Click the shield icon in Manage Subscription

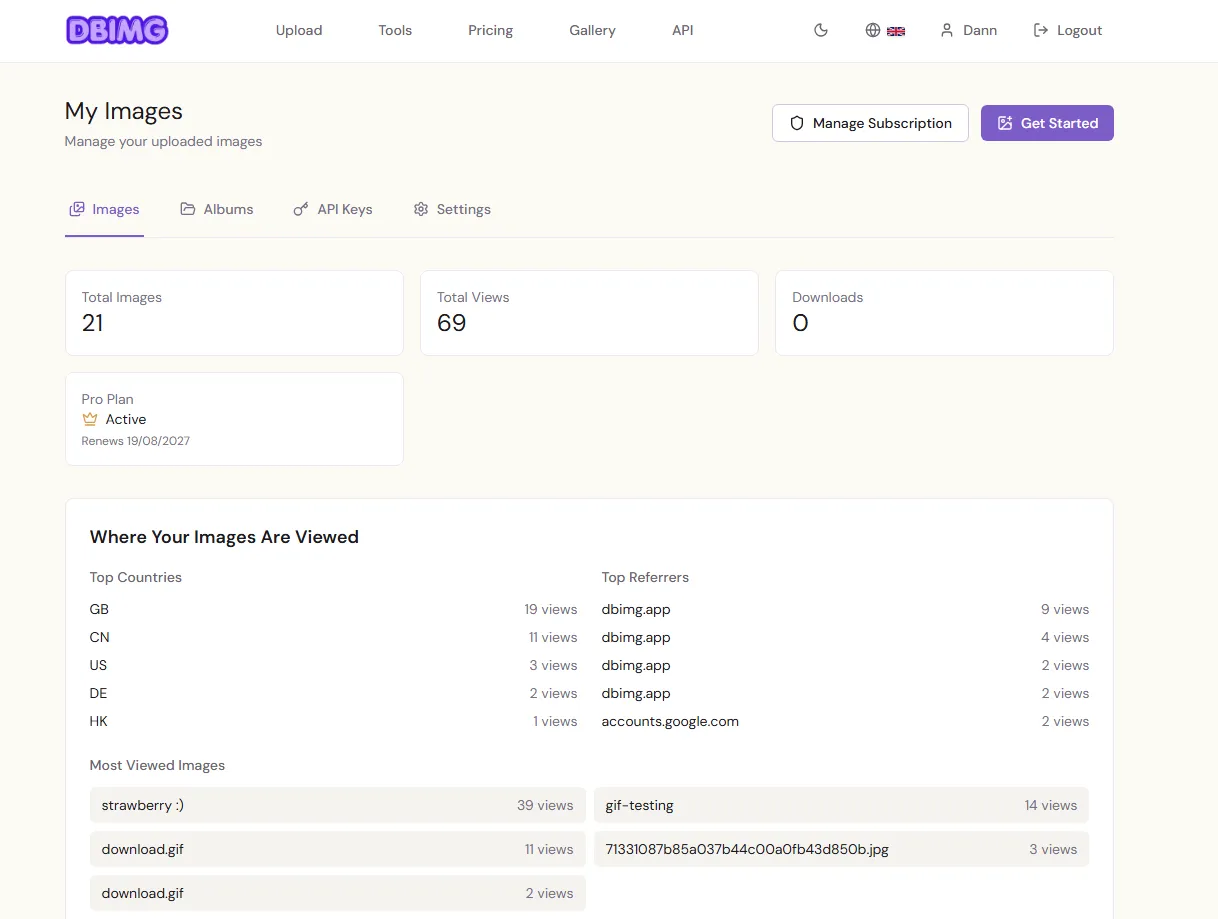tap(797, 123)
